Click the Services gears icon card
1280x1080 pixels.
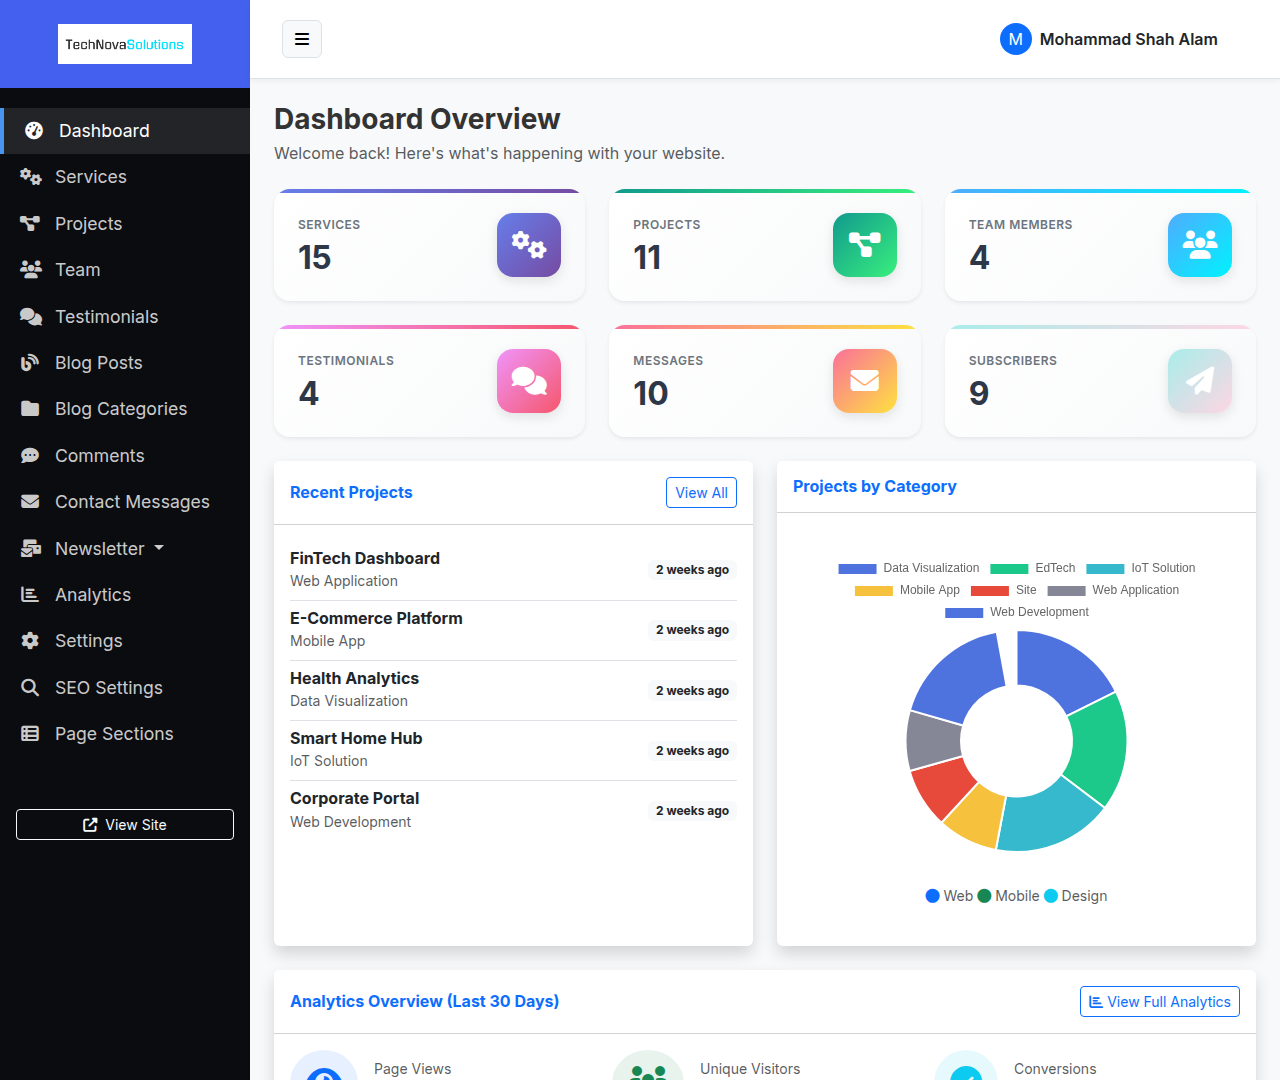(529, 245)
